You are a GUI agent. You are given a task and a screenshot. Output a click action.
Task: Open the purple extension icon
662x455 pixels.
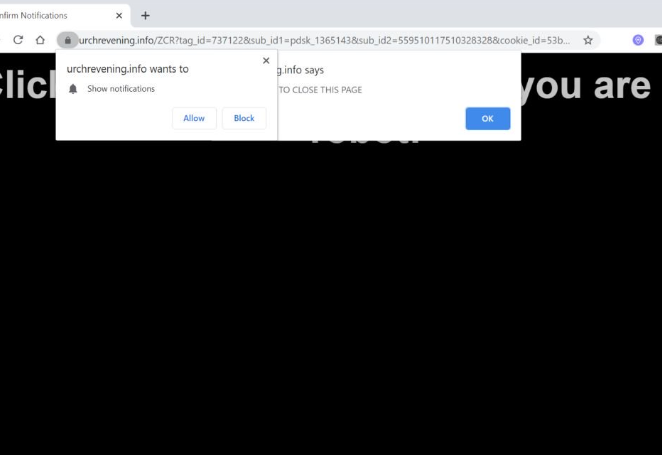[638, 40]
